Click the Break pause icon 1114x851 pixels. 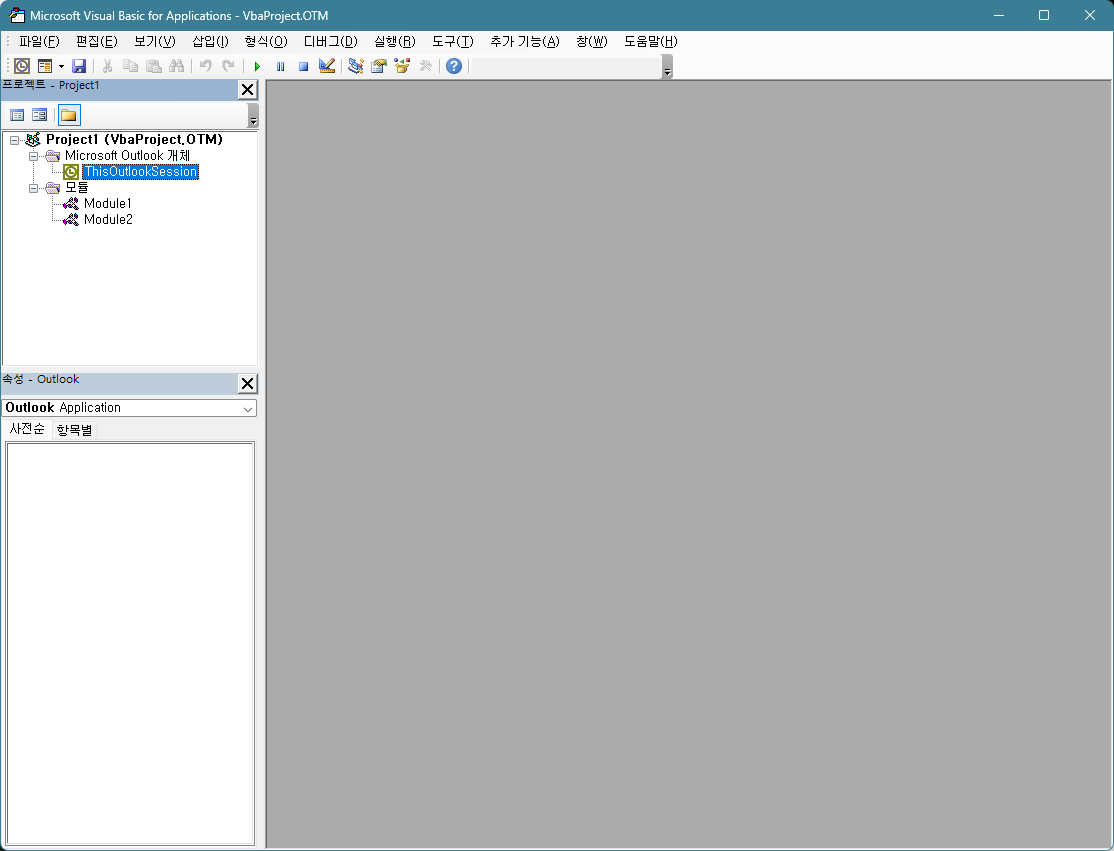coord(281,66)
